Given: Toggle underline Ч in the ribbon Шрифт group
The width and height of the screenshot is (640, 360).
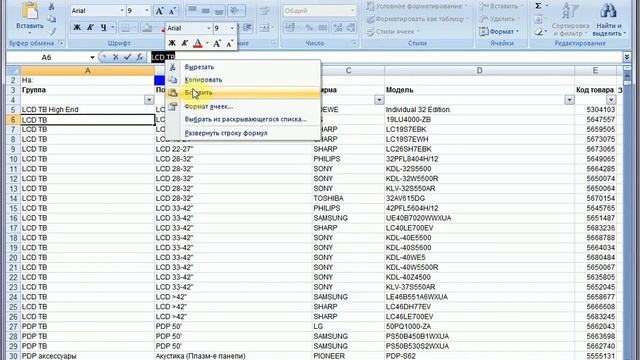Looking at the screenshot, I should [x=104, y=27].
